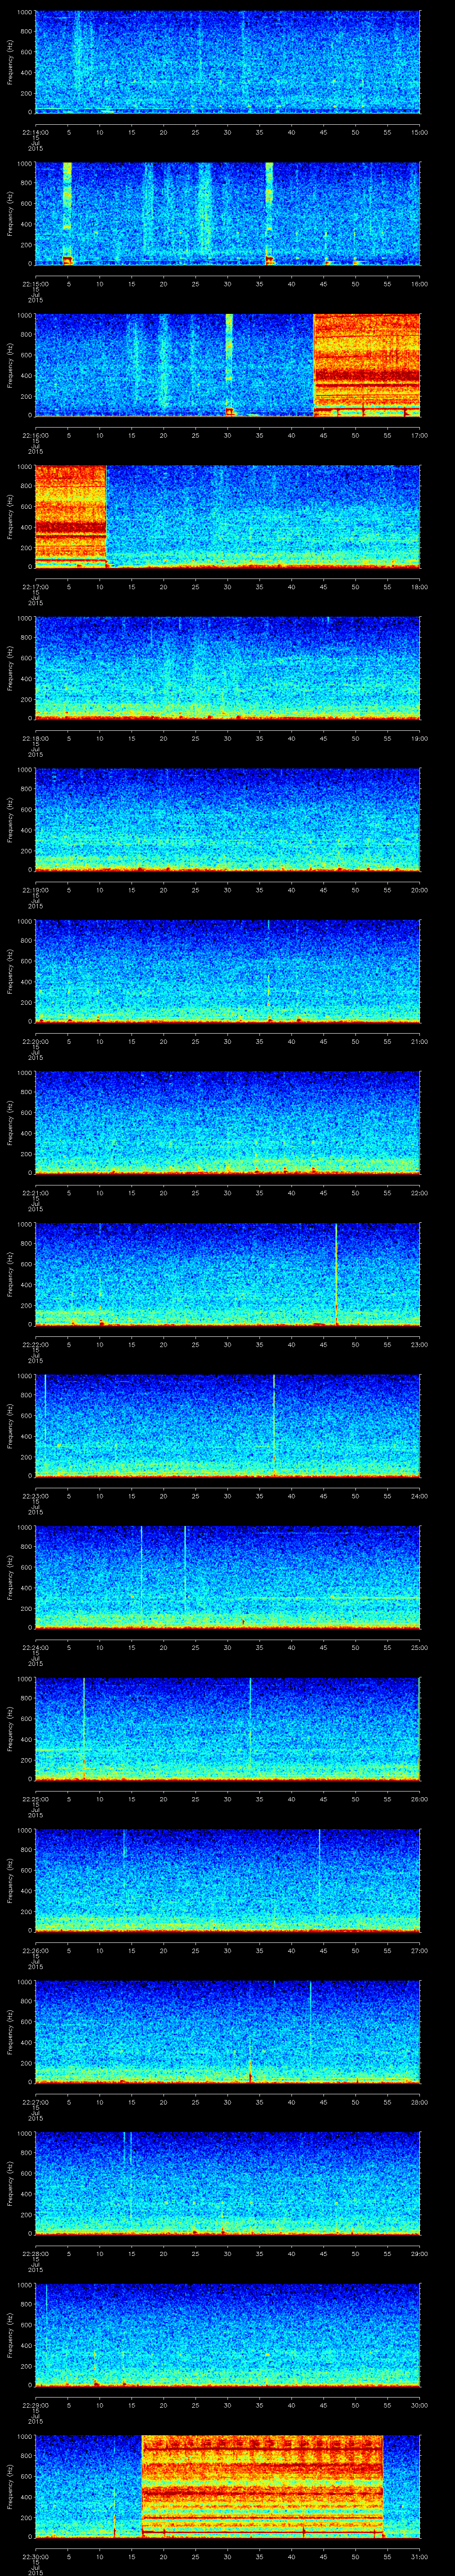Select the red noise burst in the 22:16 spectrogram
The height and width of the screenshot is (2576, 455).
[367, 365]
